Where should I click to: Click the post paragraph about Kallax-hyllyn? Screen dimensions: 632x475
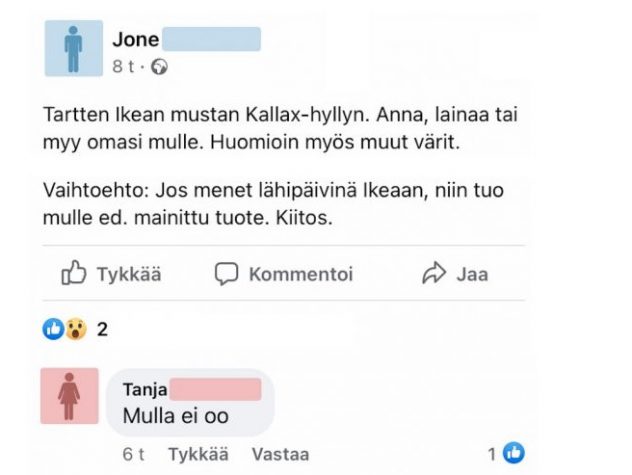pyautogui.click(x=282, y=130)
